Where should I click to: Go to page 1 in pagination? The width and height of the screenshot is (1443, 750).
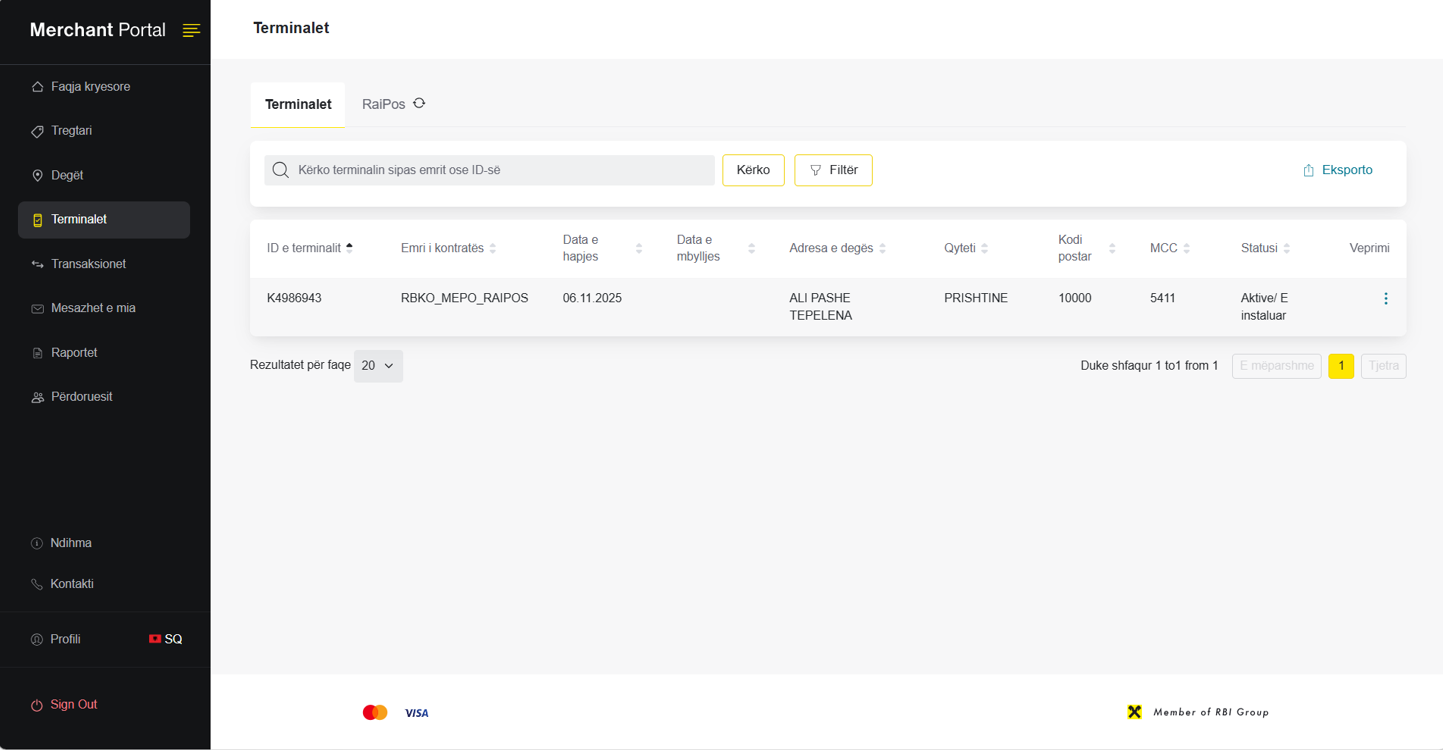(x=1341, y=366)
